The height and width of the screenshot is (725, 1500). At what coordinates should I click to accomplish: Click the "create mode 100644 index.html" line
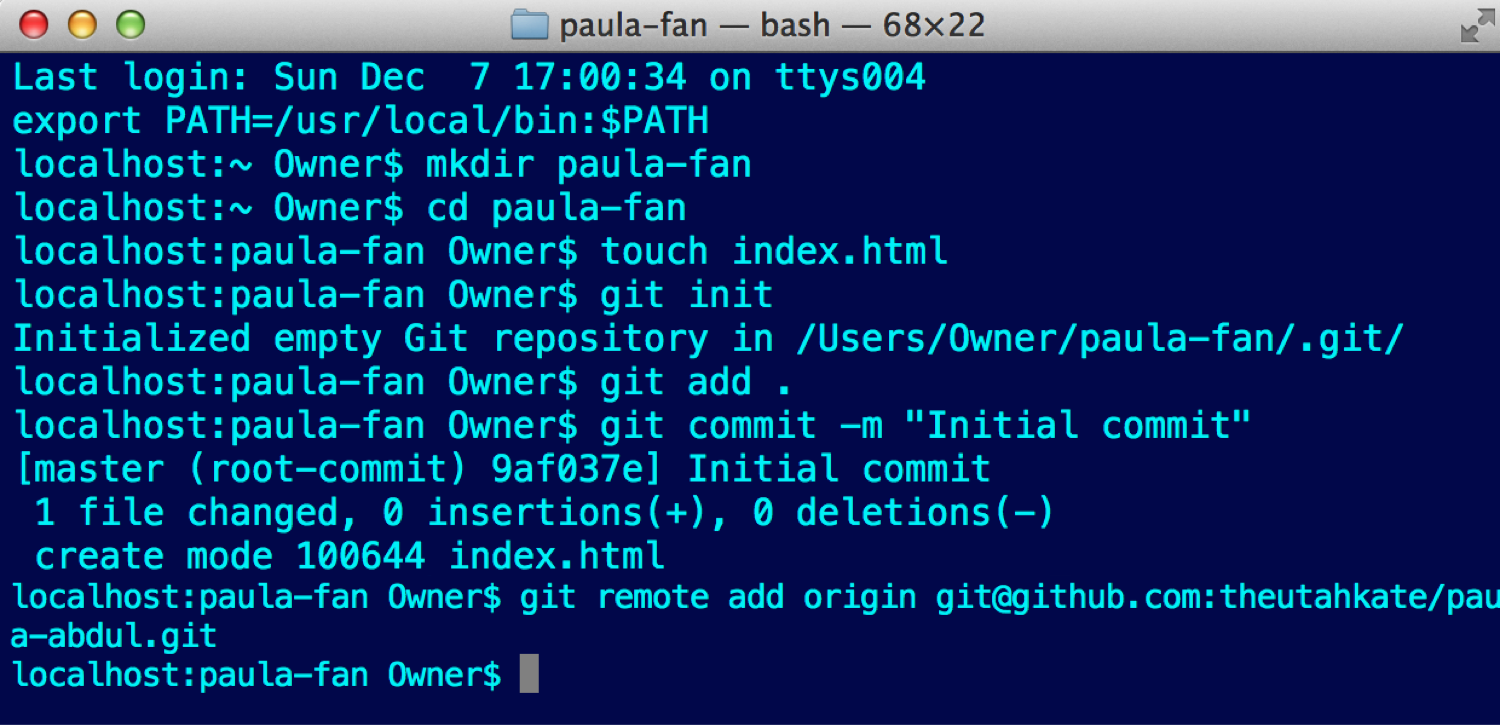pos(350,556)
